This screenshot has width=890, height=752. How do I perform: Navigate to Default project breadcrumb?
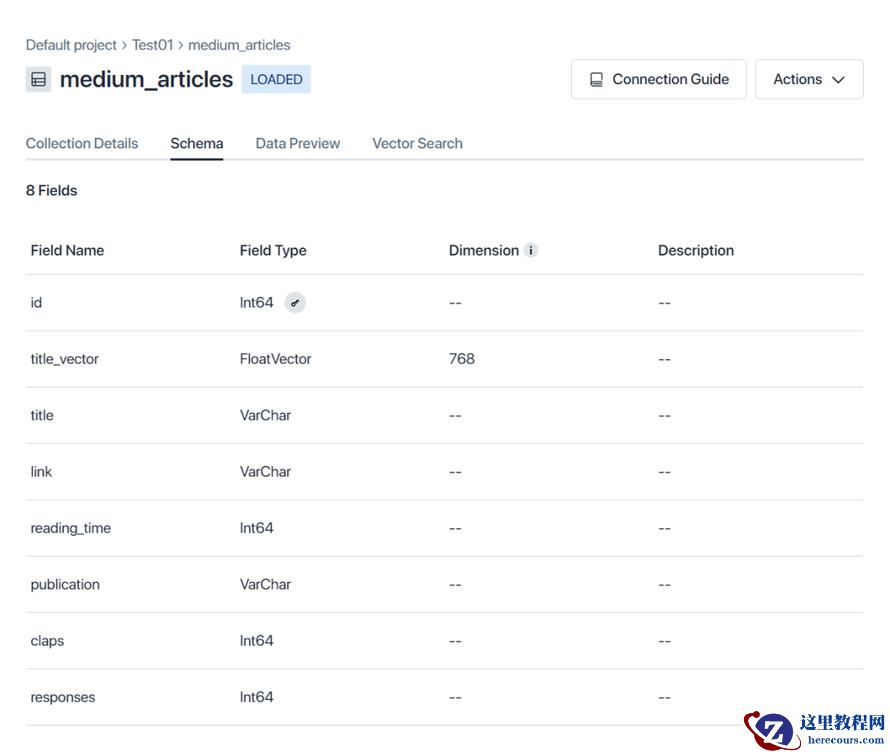[71, 45]
